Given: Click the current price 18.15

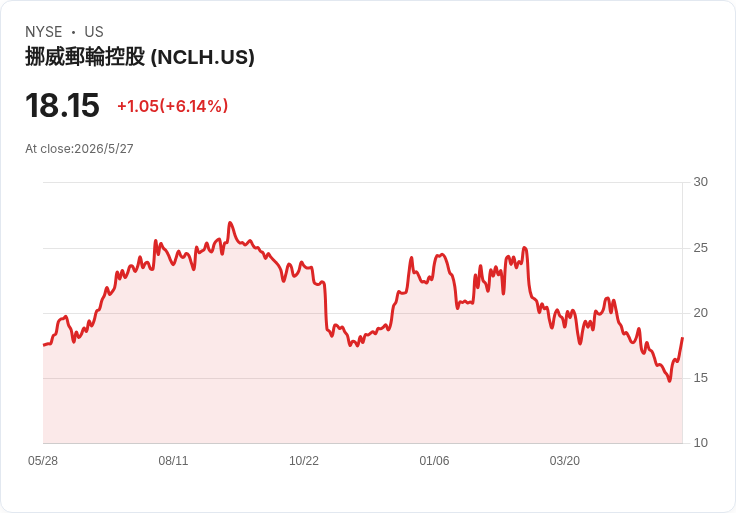Looking at the screenshot, I should coord(62,105).
